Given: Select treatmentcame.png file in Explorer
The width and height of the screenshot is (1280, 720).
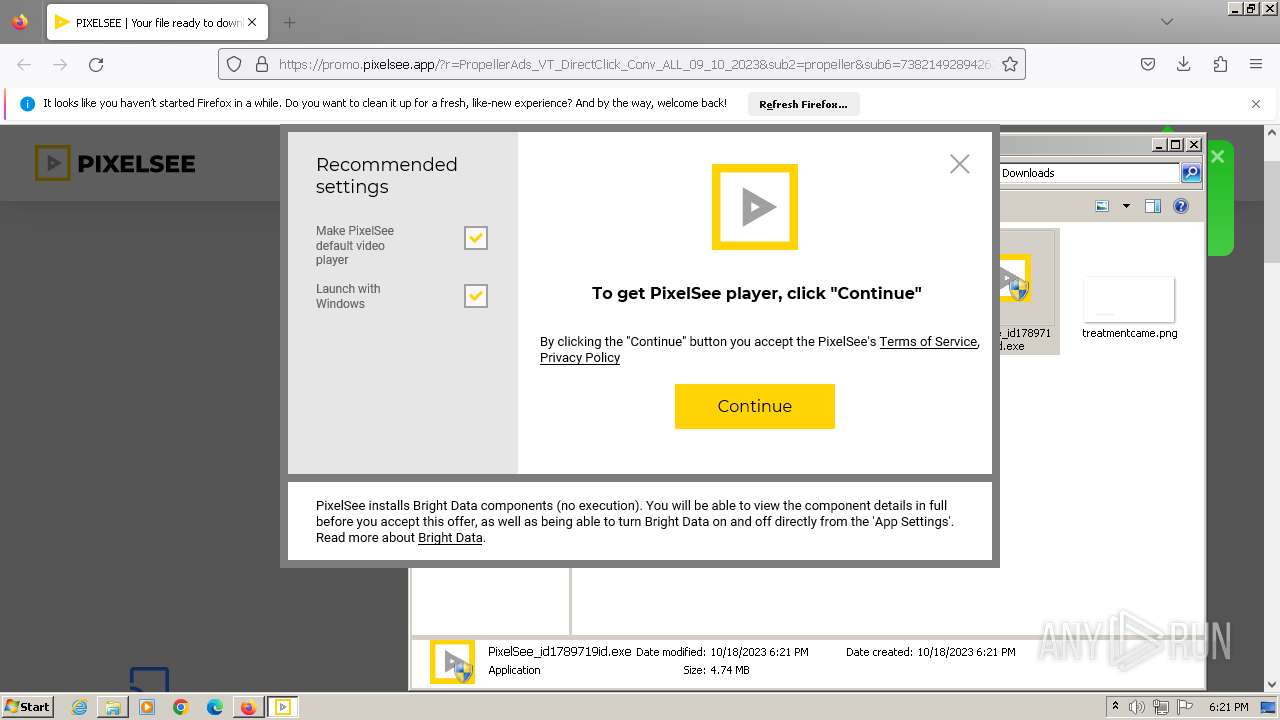Looking at the screenshot, I should point(1129,309).
